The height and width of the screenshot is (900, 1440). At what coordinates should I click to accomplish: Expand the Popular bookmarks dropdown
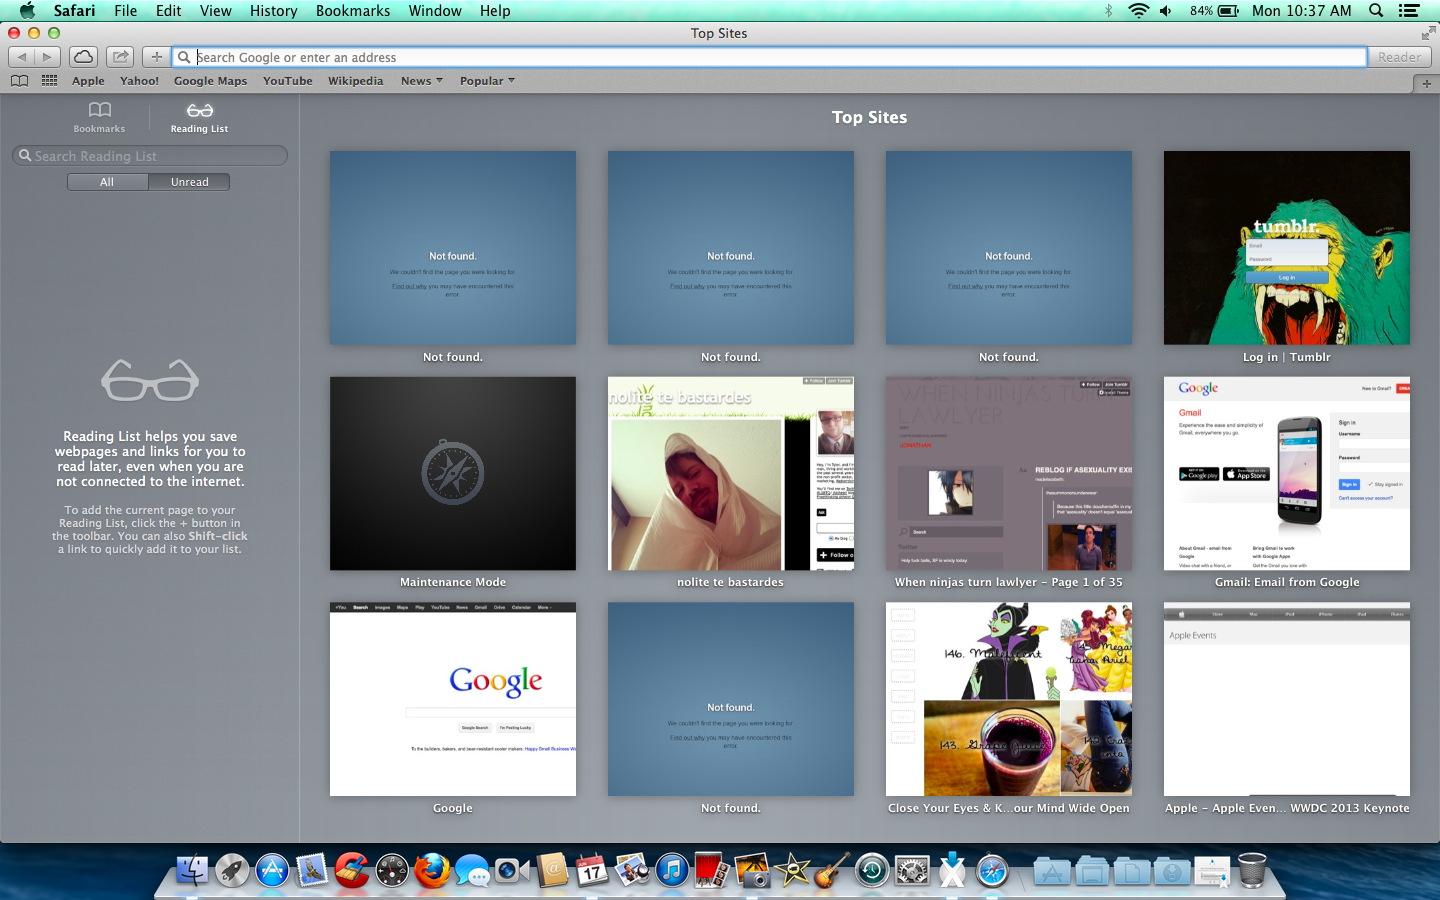click(x=487, y=81)
